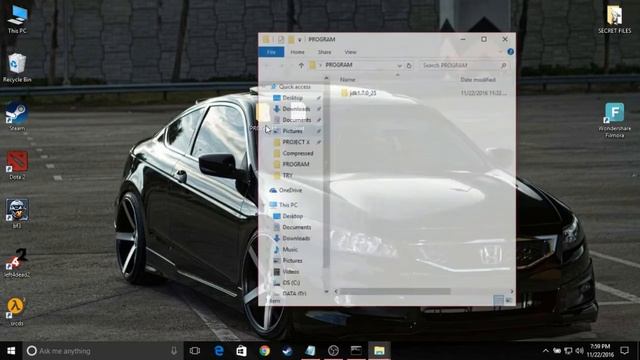
Task: Click the navigation pane scroll-down arrow
Action: pyautogui.click(x=326, y=291)
